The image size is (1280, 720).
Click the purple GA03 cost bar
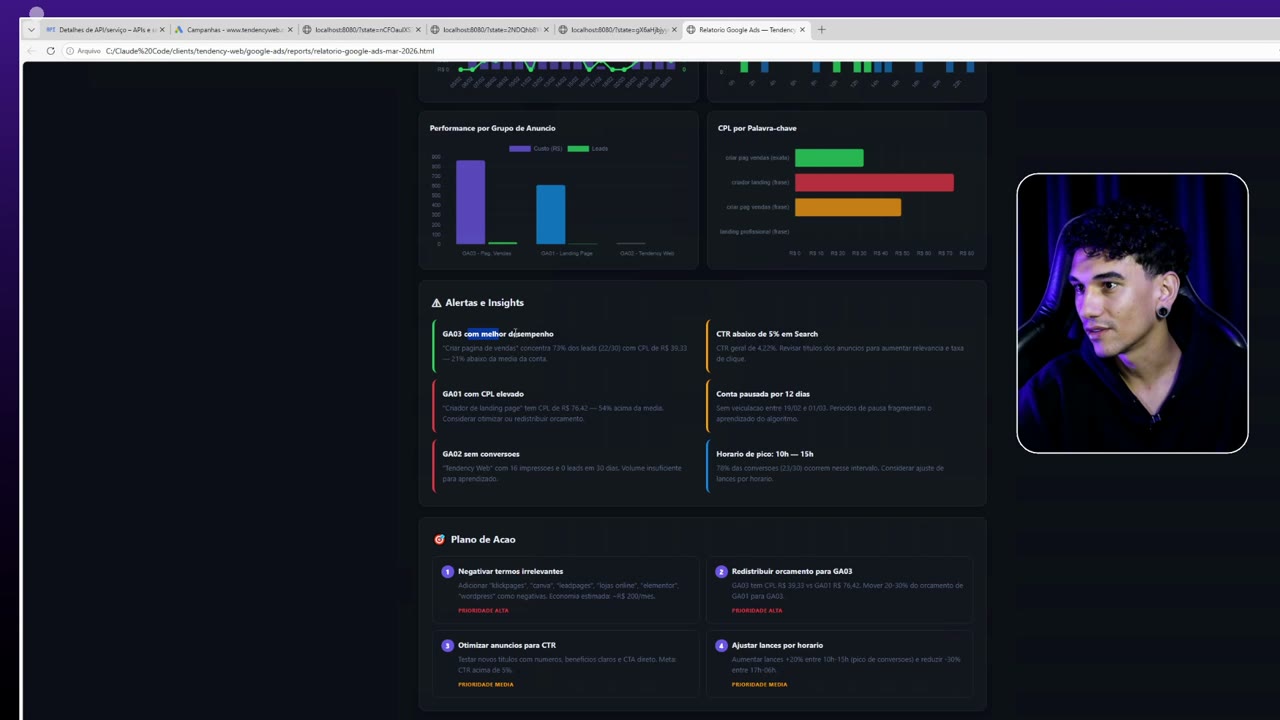click(x=471, y=202)
